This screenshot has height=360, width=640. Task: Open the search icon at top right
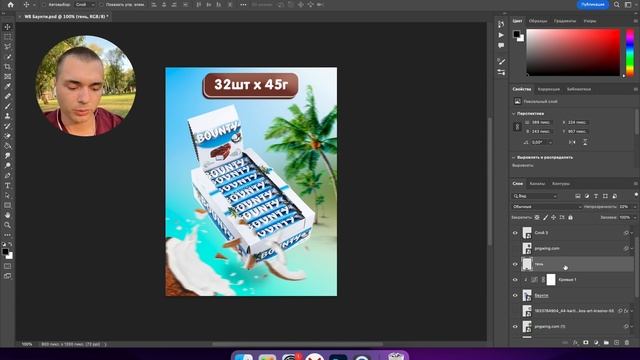pyautogui.click(x=617, y=4)
